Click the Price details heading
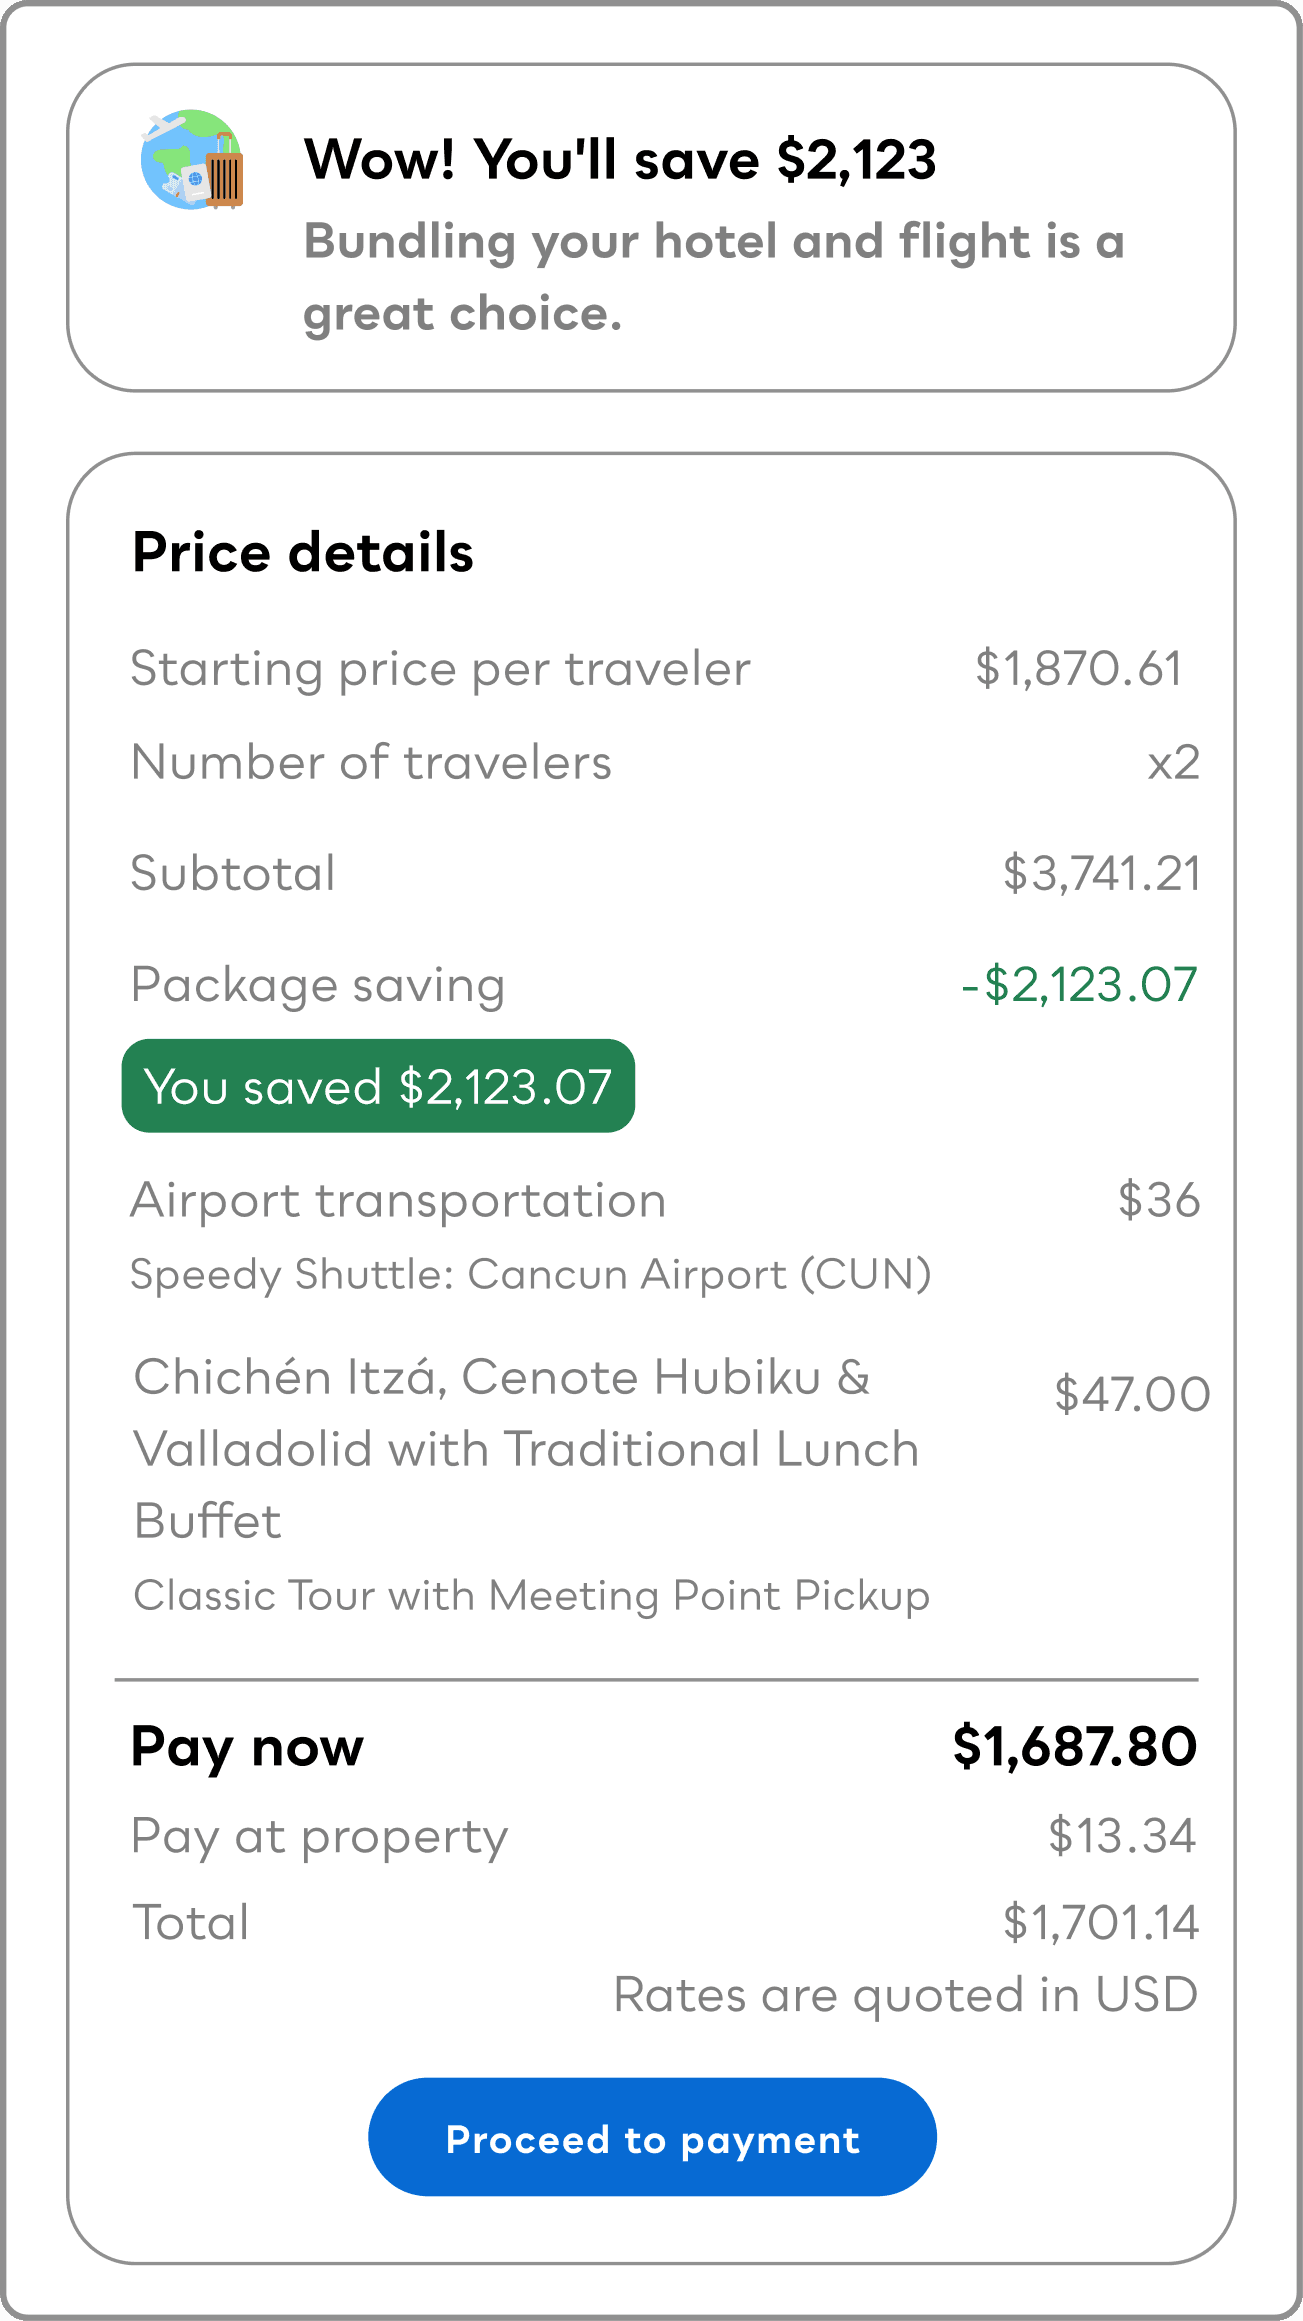The image size is (1303, 2321). (303, 553)
